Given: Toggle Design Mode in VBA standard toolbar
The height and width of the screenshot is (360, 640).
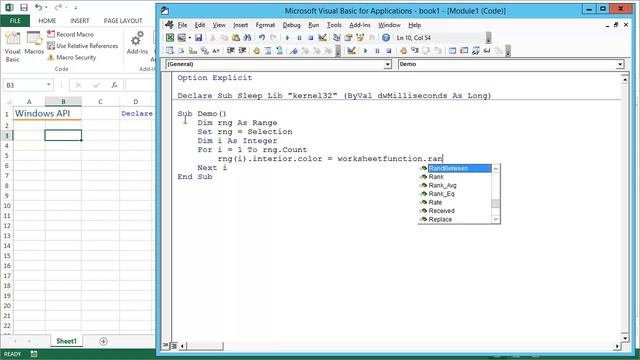Looking at the screenshot, I should (322, 38).
